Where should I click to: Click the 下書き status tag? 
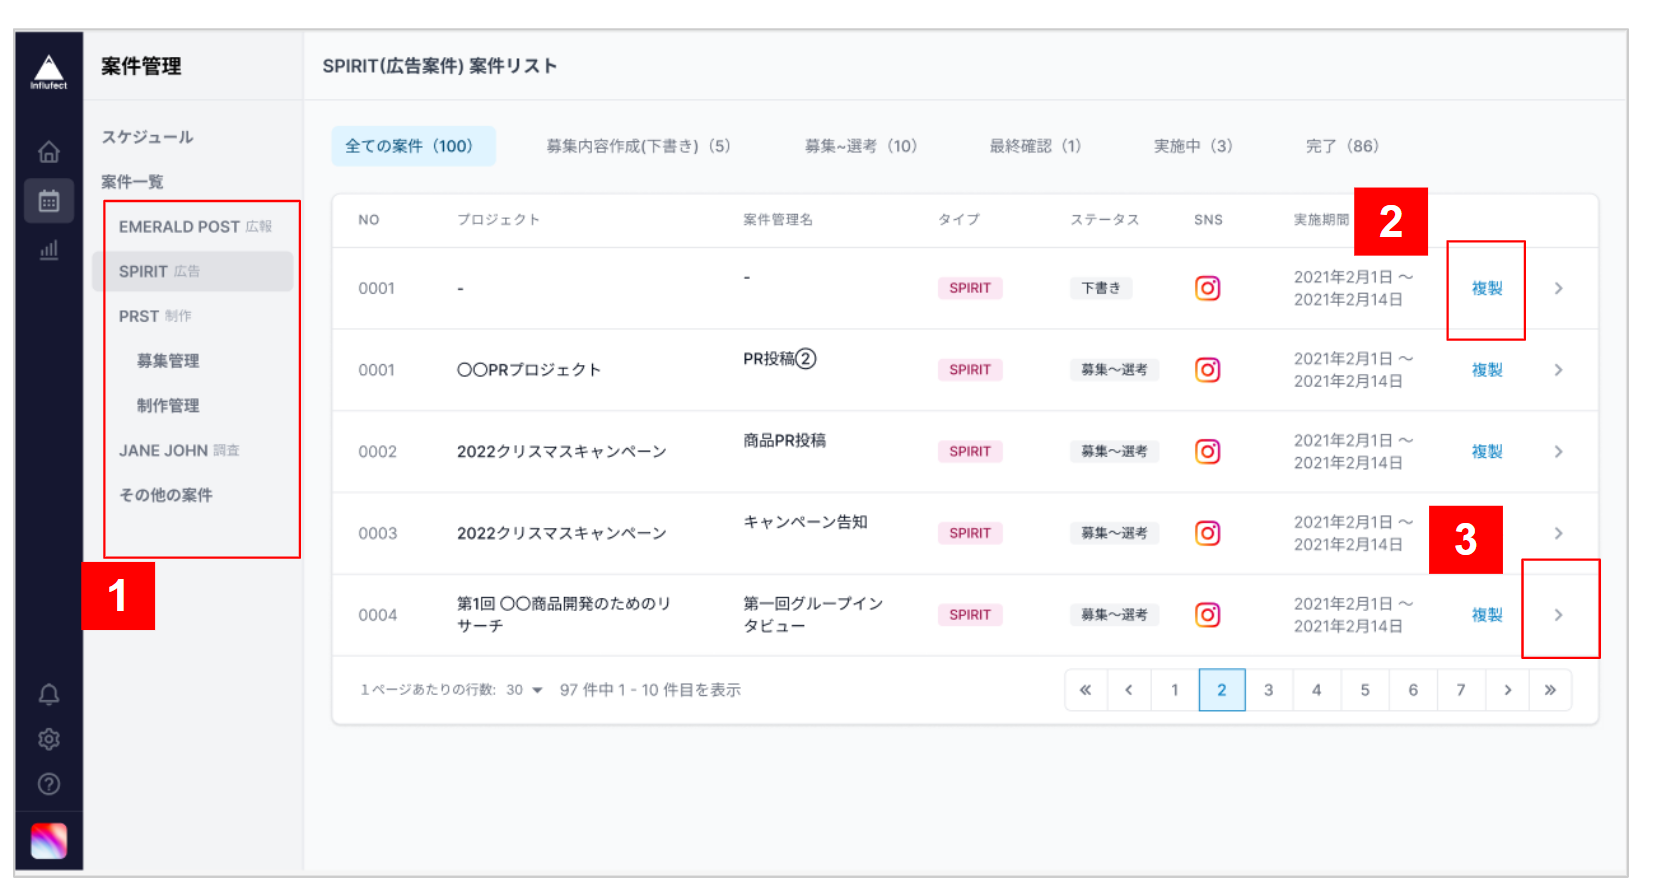point(1100,288)
